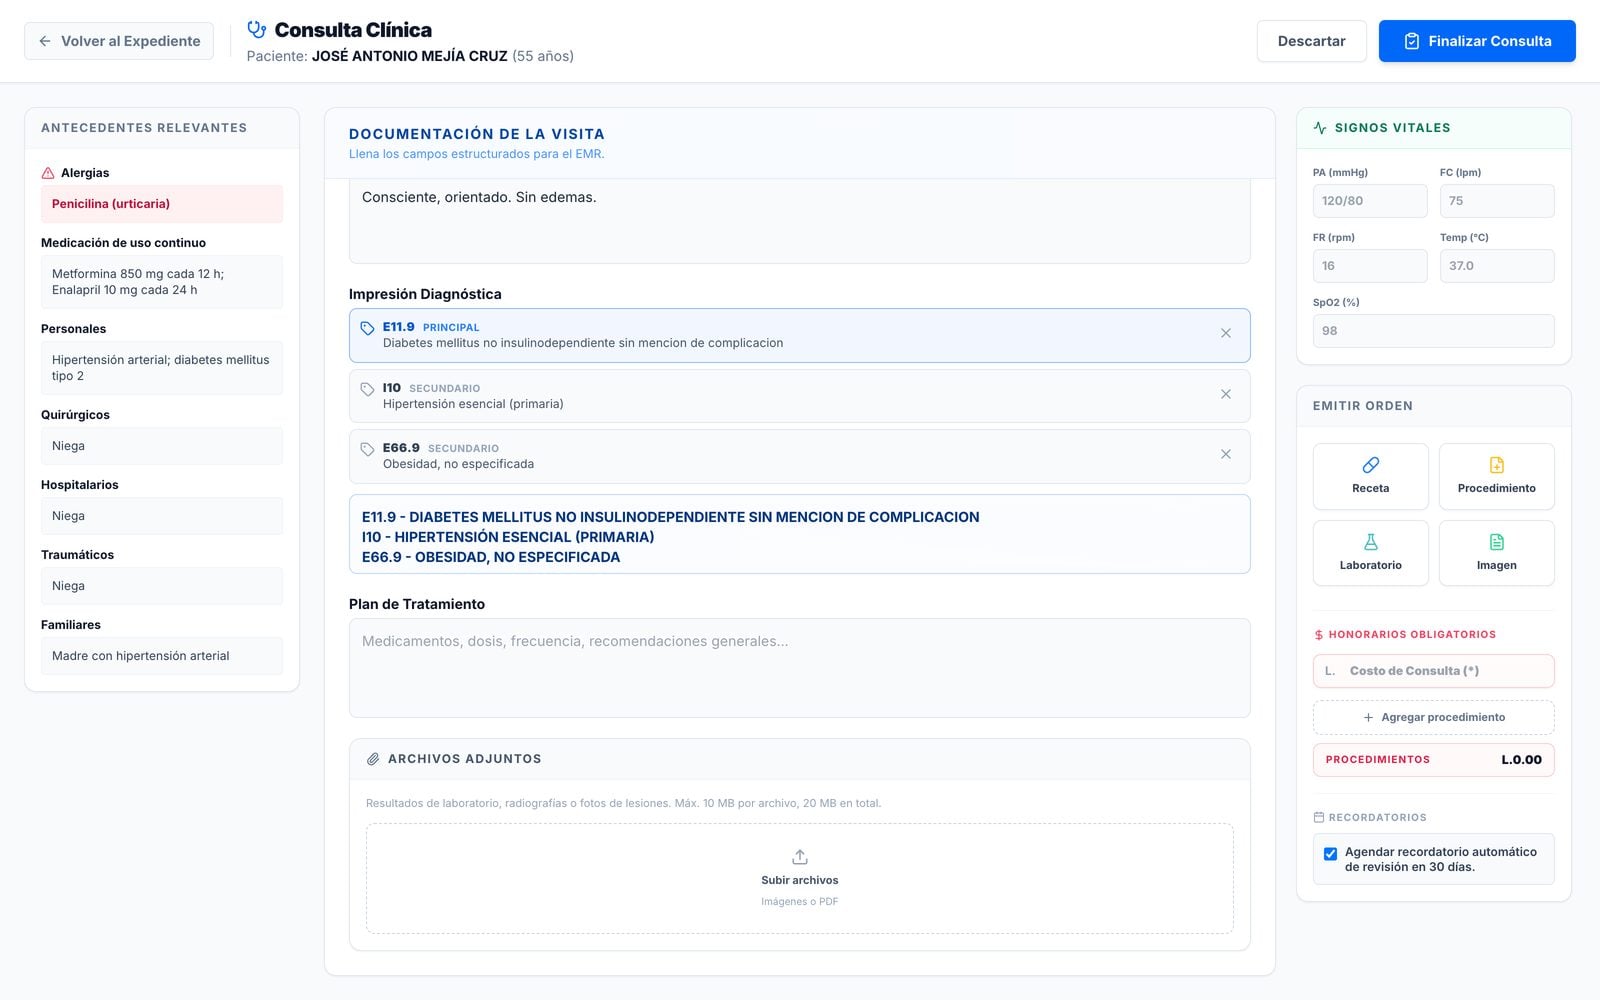Click the back arrow icon in Volver al Expediente
The height and width of the screenshot is (1000, 1600).
[45, 41]
